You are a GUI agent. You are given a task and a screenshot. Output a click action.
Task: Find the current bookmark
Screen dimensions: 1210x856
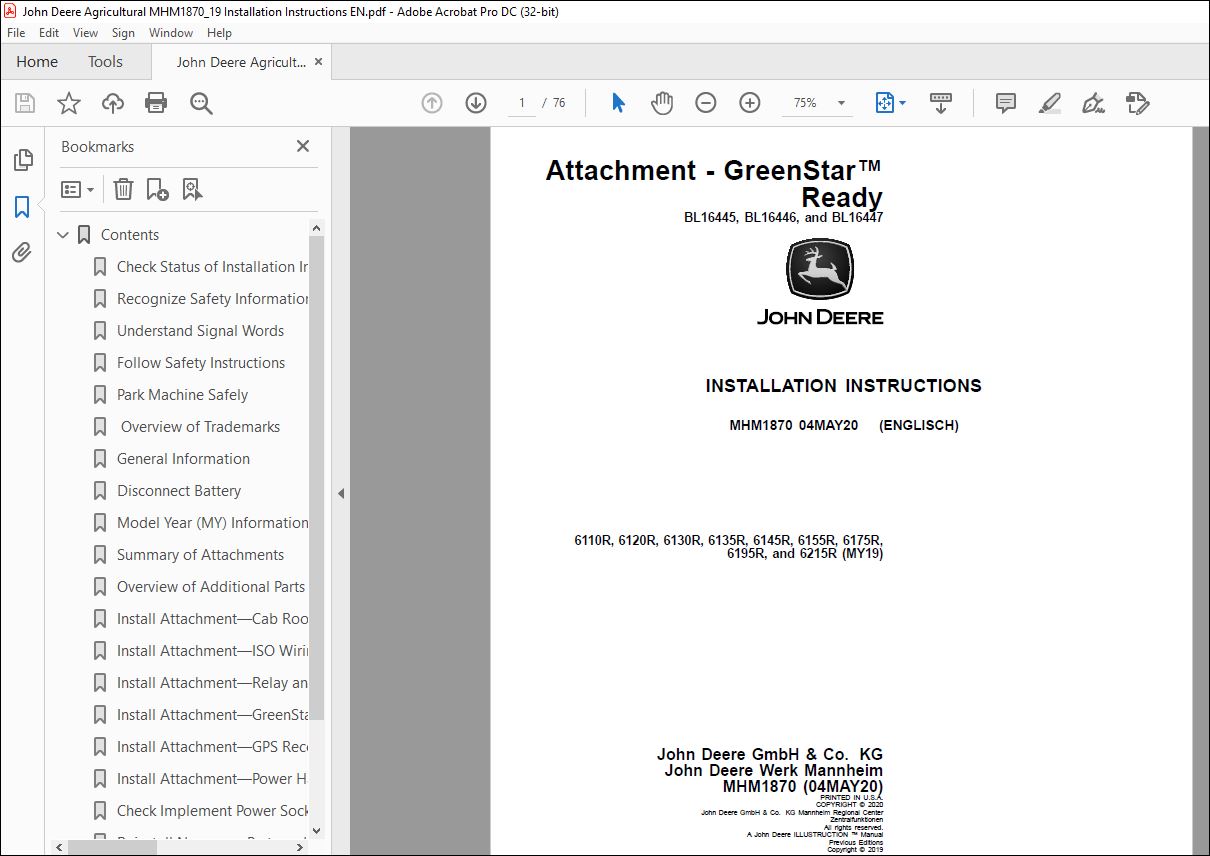(x=192, y=189)
